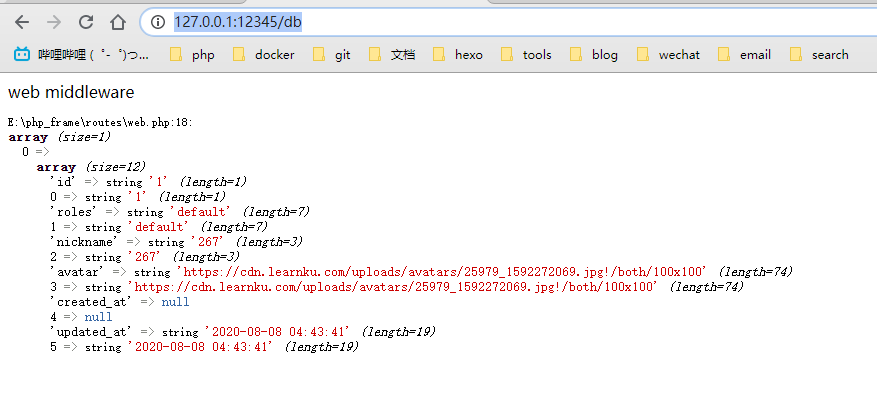Image resolution: width=877 pixels, height=413 pixels.
Task: Open the 文档 bookmarks folder
Action: pos(392,55)
